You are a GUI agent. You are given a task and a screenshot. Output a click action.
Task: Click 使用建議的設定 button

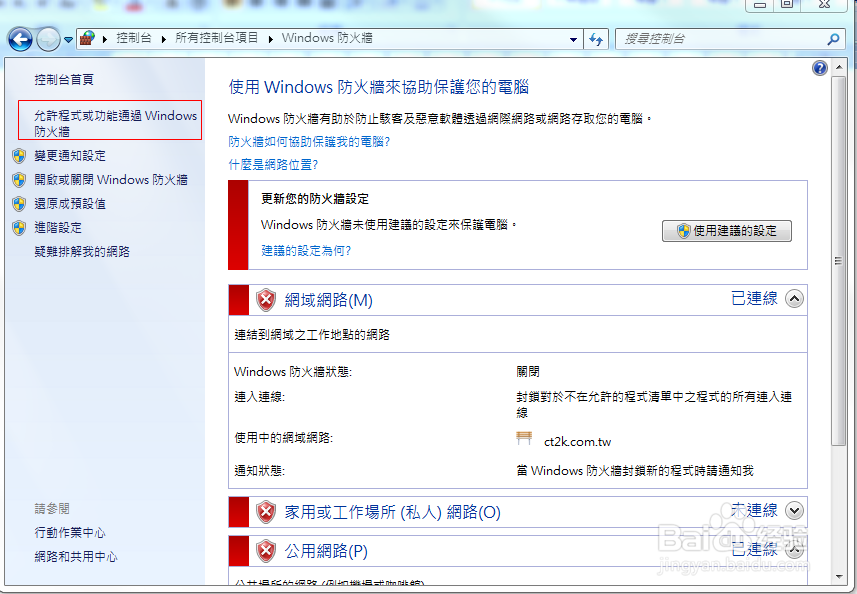[726, 231]
